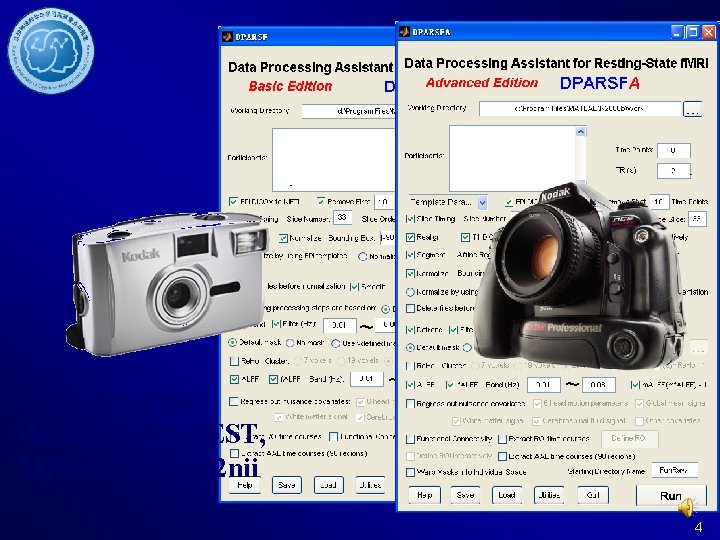
Task: Toggle ALFF checkbox in DPARSF
Action: pyautogui.click(x=234, y=379)
